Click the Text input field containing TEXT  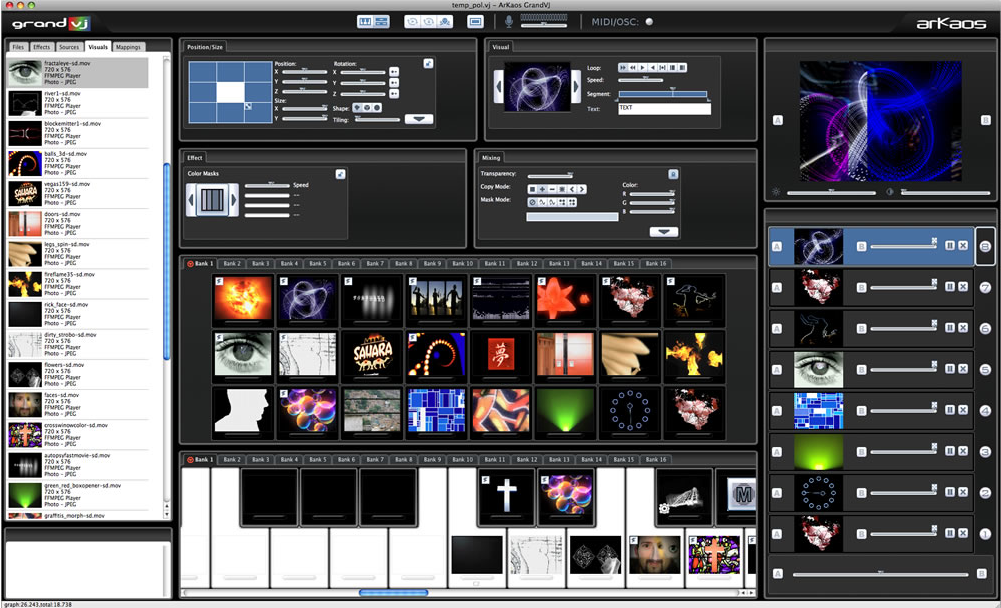click(x=664, y=109)
